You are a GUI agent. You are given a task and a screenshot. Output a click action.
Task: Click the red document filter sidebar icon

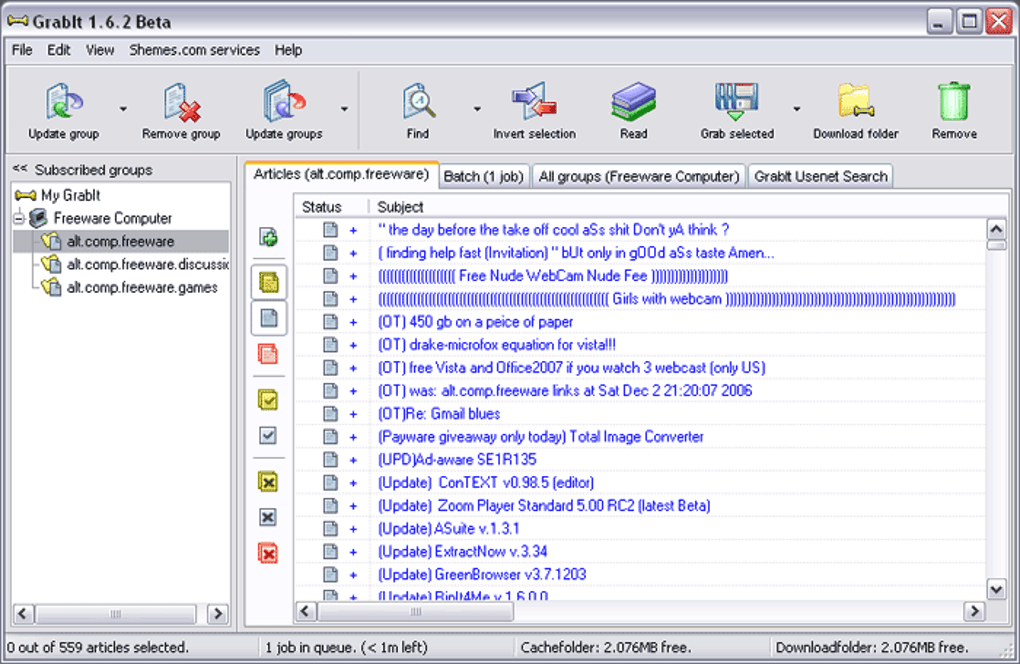point(268,354)
